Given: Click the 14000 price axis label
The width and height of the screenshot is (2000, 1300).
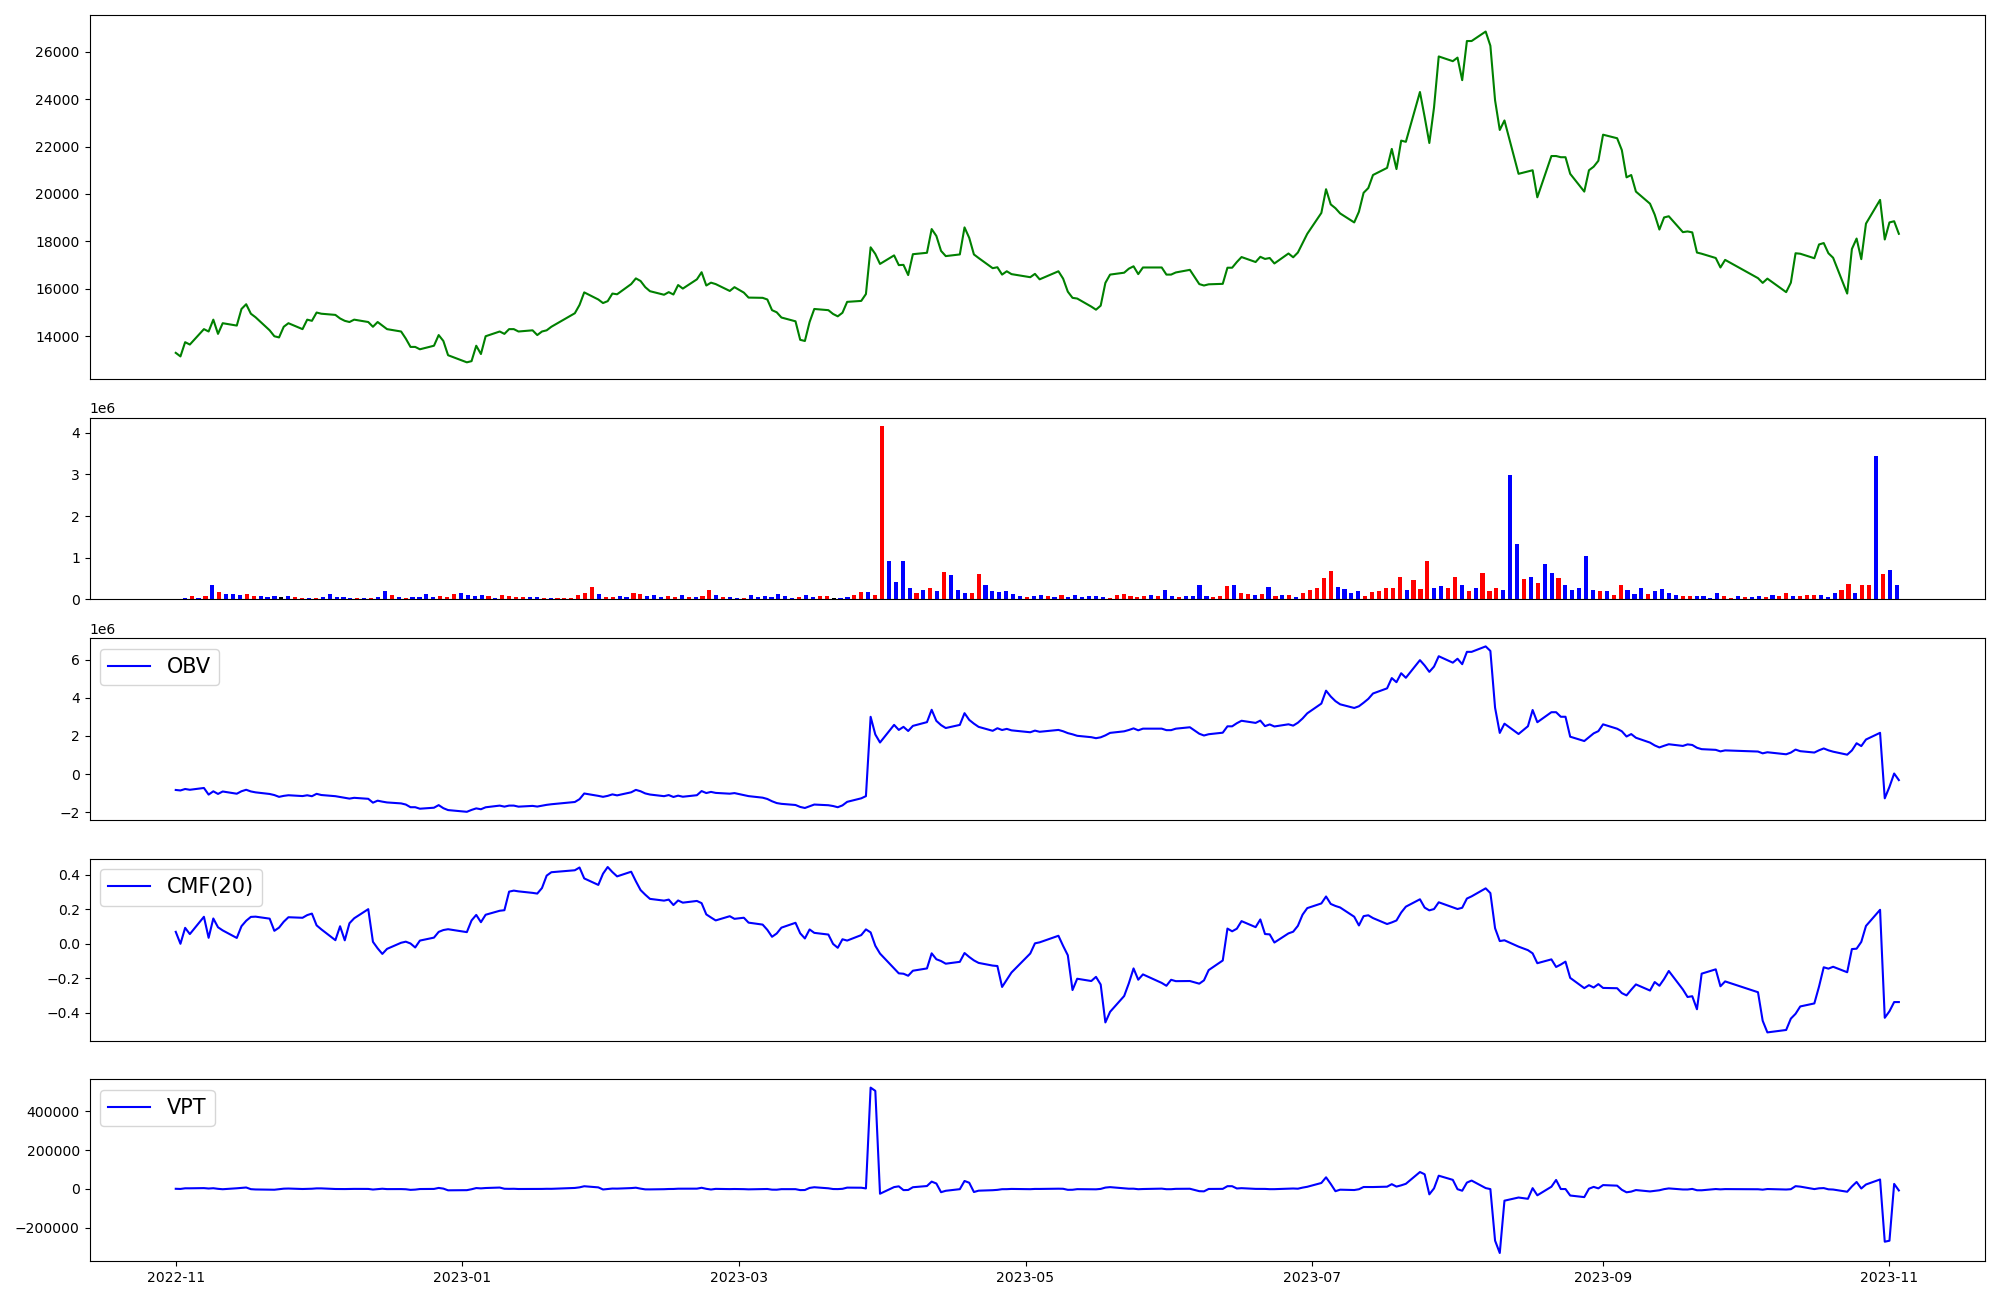Looking at the screenshot, I should click(x=57, y=337).
